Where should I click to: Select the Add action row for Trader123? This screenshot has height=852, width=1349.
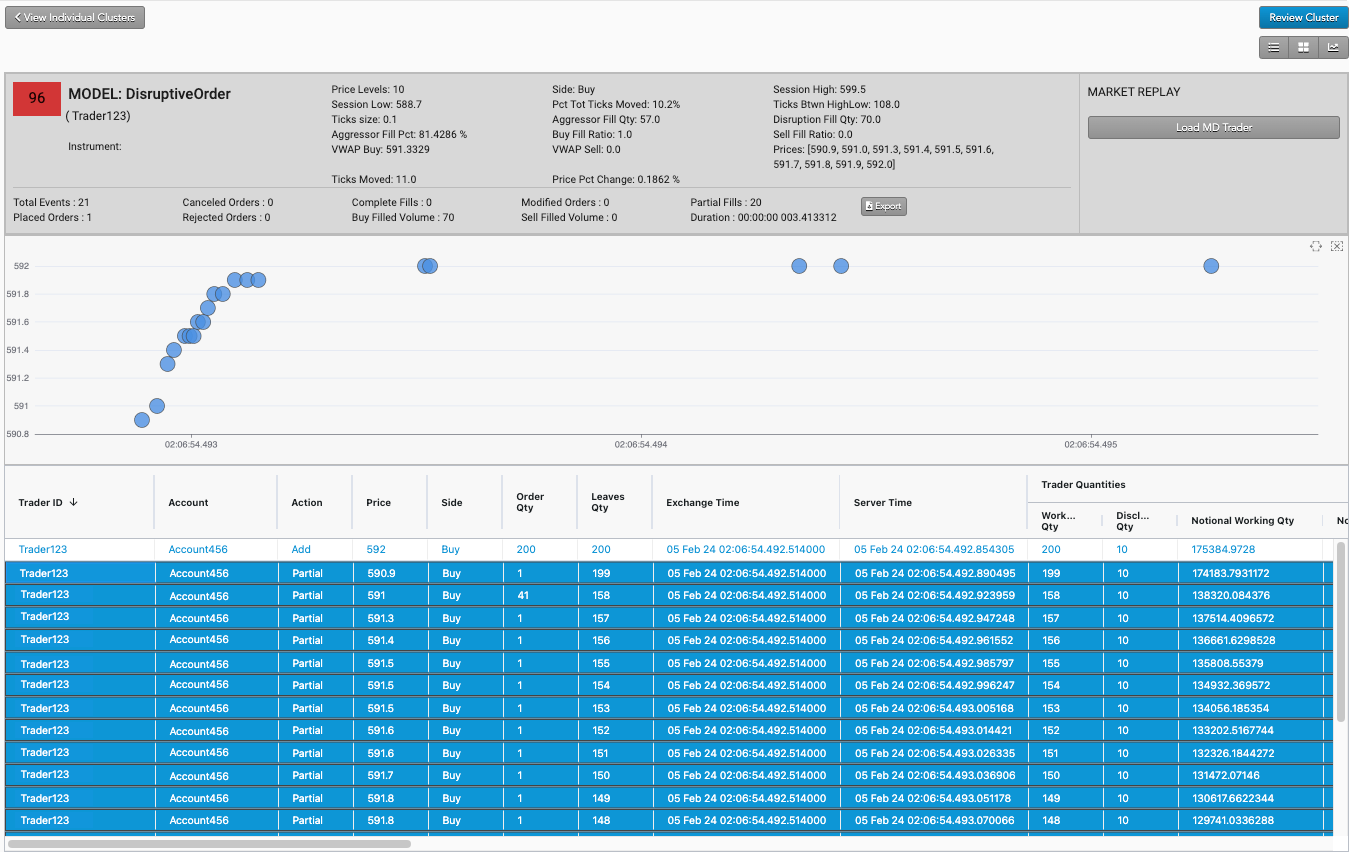point(670,549)
